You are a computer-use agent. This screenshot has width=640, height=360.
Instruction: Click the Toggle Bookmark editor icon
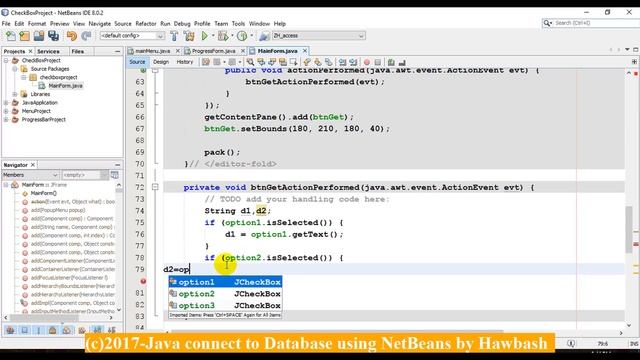pos(329,62)
